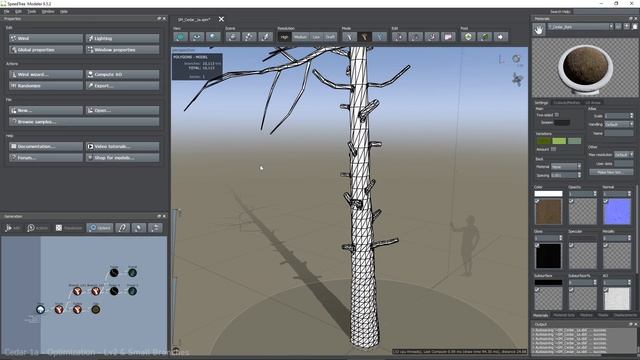Click the first icon in the Mode toolbar group
The width and height of the screenshot is (640, 360).
[x=349, y=37]
